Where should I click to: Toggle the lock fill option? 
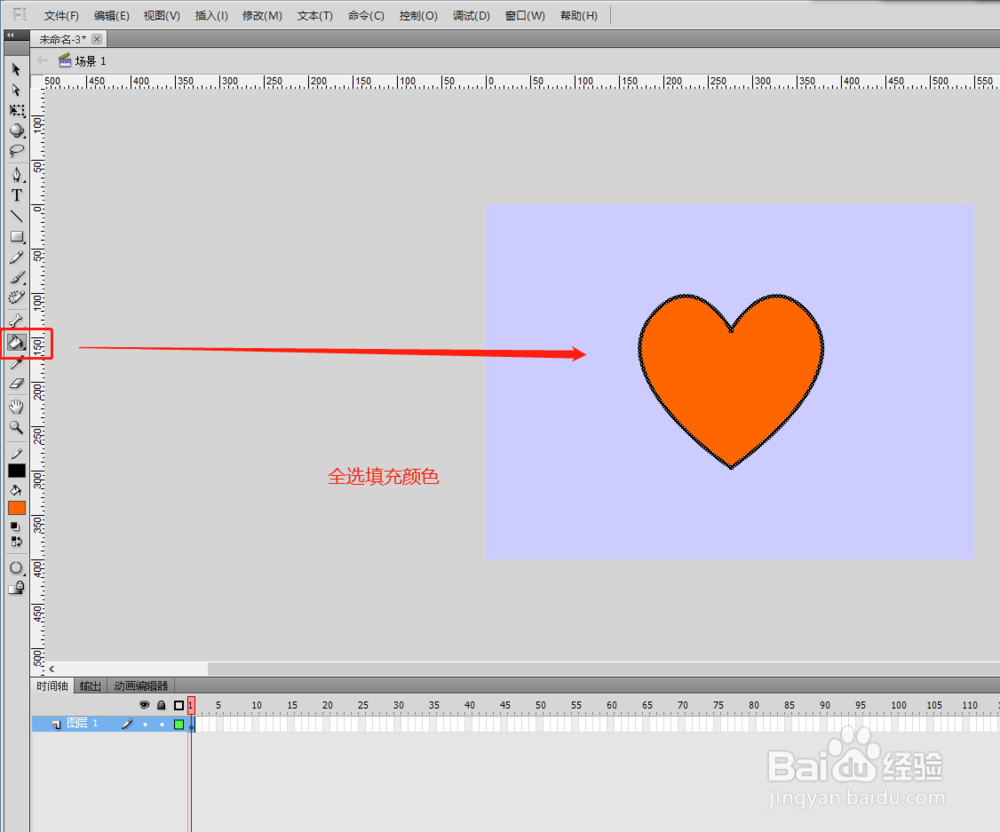coord(17,587)
